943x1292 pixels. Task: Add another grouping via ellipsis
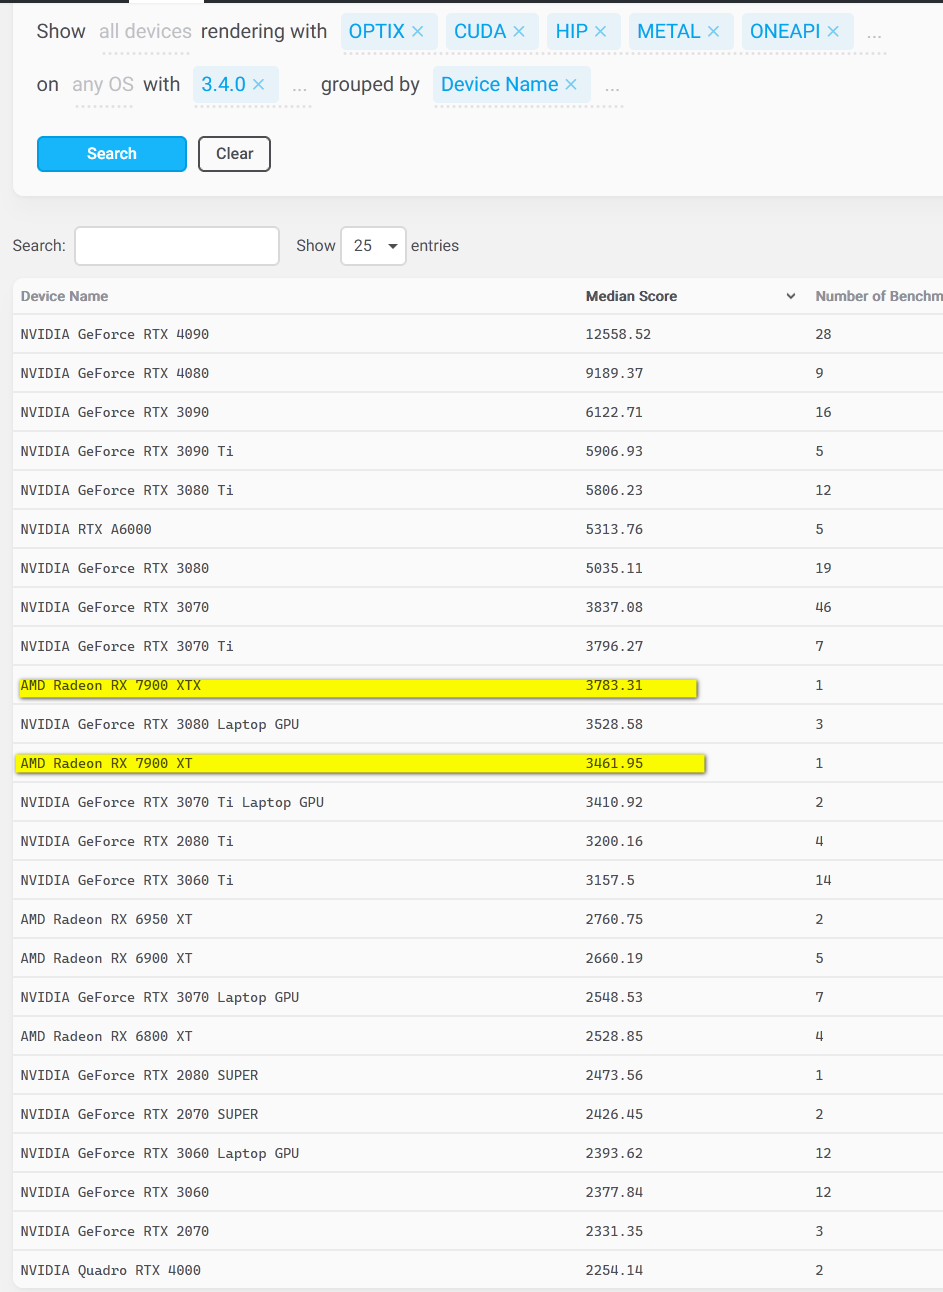pos(612,87)
